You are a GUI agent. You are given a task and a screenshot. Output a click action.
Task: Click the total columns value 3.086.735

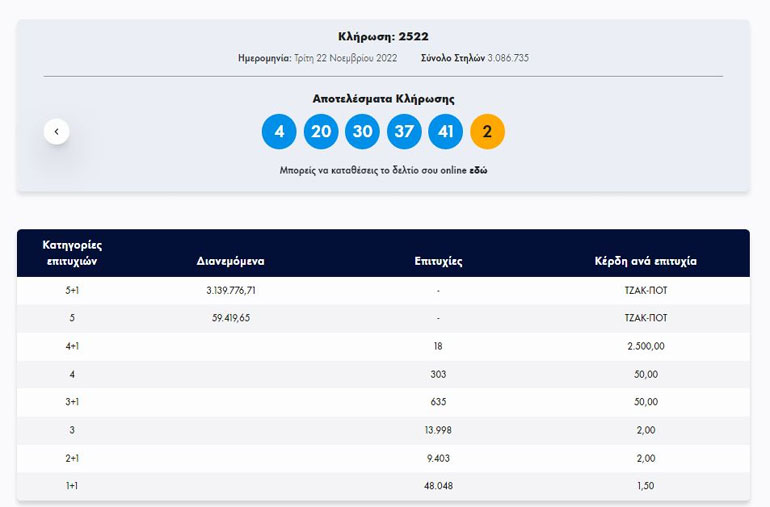pyautogui.click(x=508, y=58)
